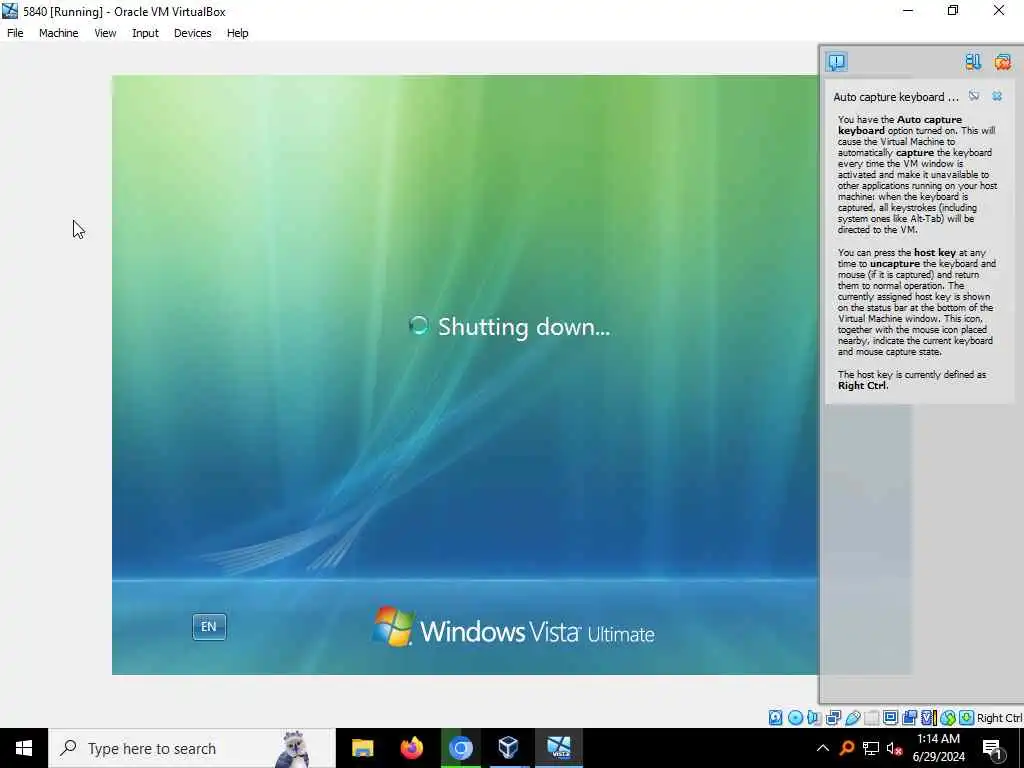This screenshot has width=1024, height=768.
Task: Click the keyboard capture status icon
Action: pyautogui.click(x=967, y=718)
